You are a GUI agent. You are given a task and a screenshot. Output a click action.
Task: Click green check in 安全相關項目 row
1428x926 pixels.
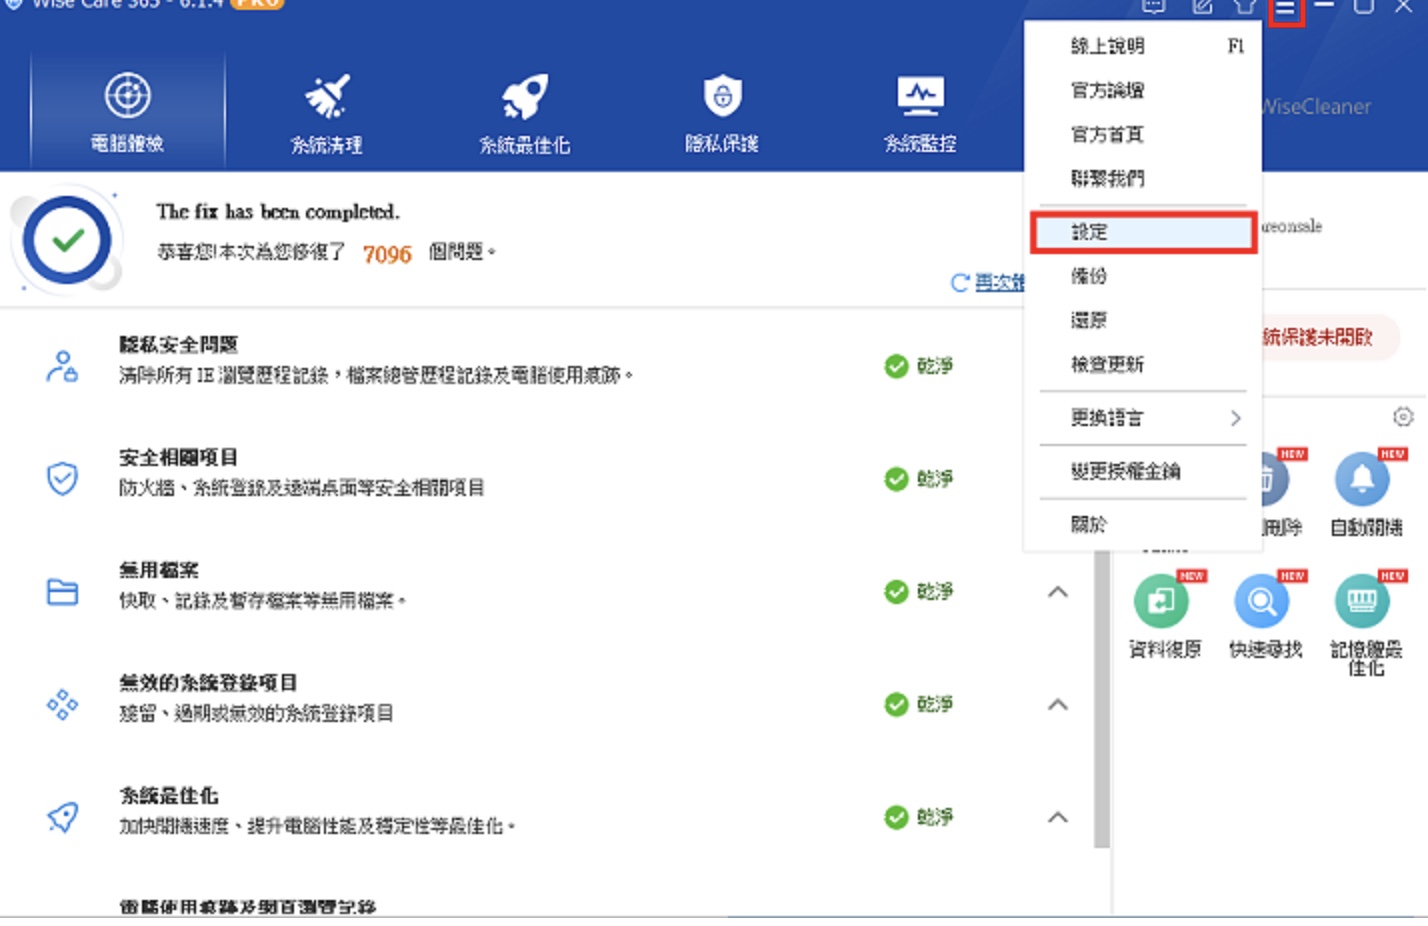(896, 479)
